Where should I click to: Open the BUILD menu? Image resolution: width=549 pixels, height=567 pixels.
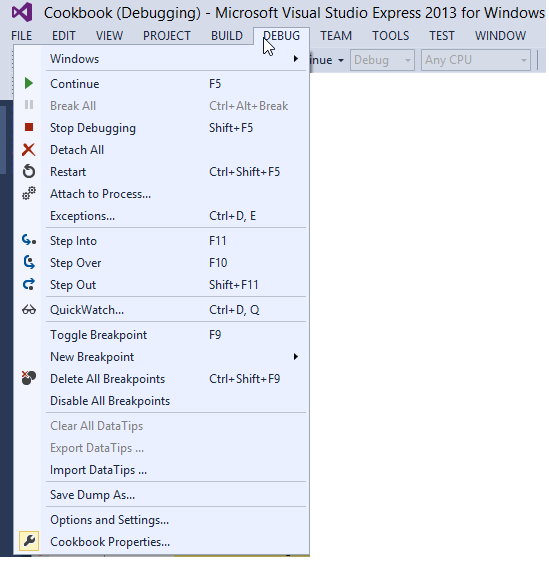click(x=227, y=36)
